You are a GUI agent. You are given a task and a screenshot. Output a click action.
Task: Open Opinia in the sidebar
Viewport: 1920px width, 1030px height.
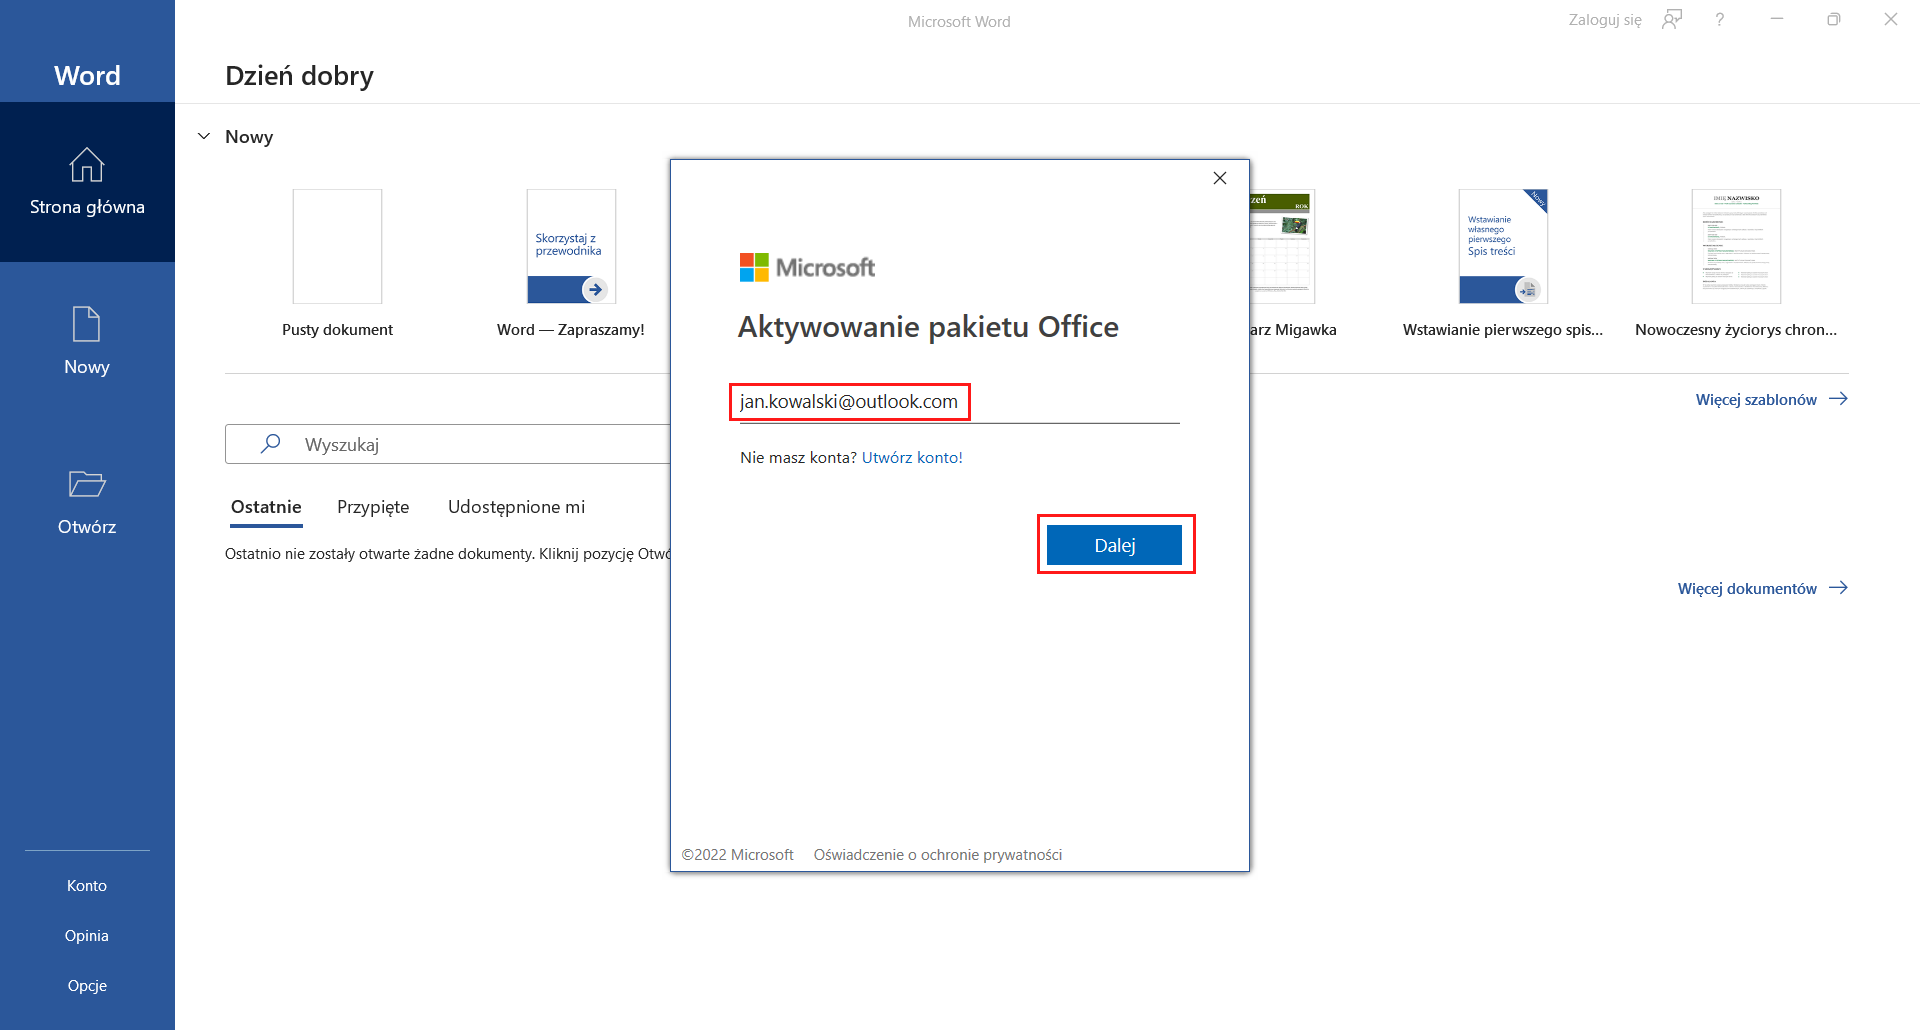(x=87, y=936)
